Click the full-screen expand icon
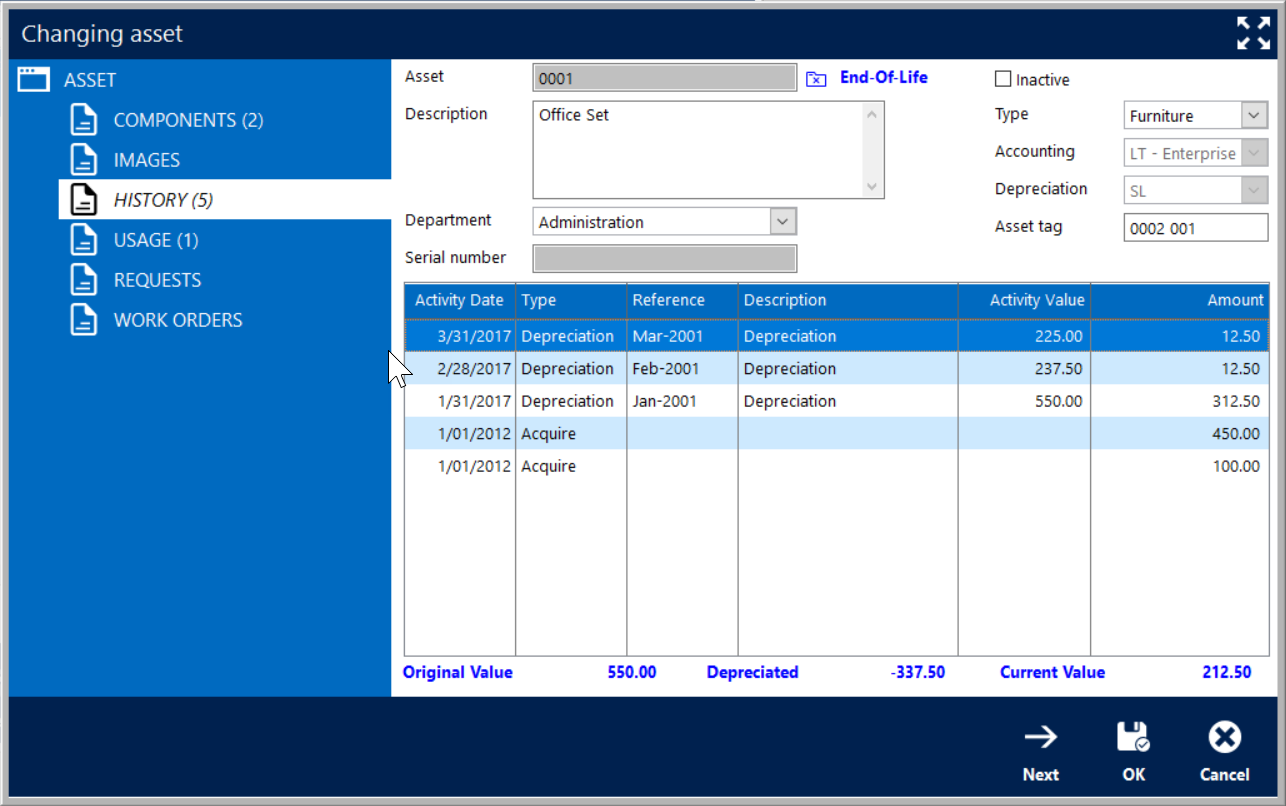The width and height of the screenshot is (1286, 806). pos(1253,33)
